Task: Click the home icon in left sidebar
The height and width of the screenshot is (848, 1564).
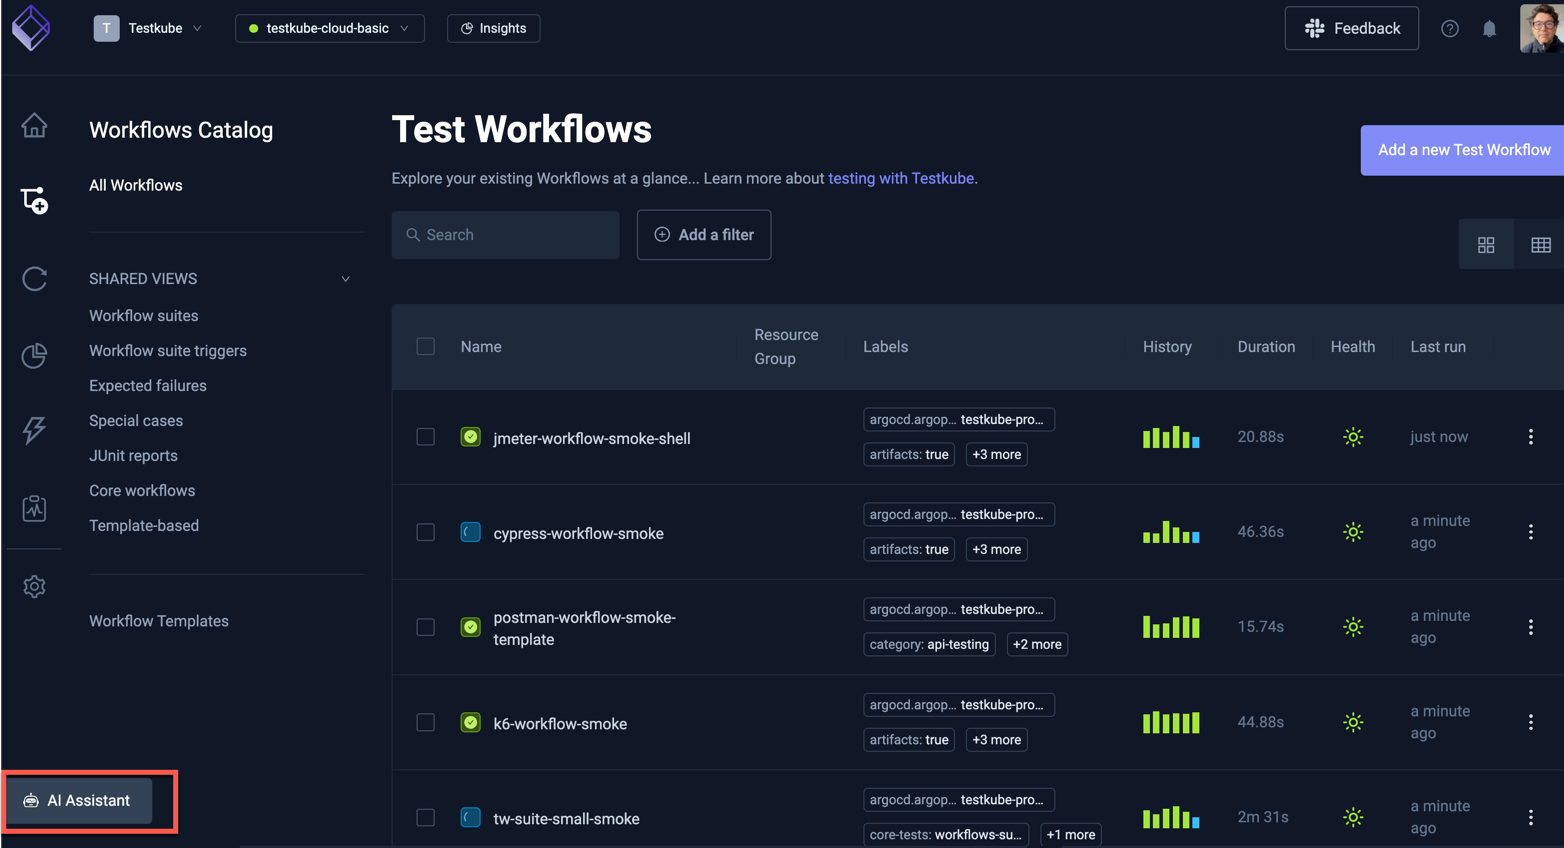Action: pos(34,126)
